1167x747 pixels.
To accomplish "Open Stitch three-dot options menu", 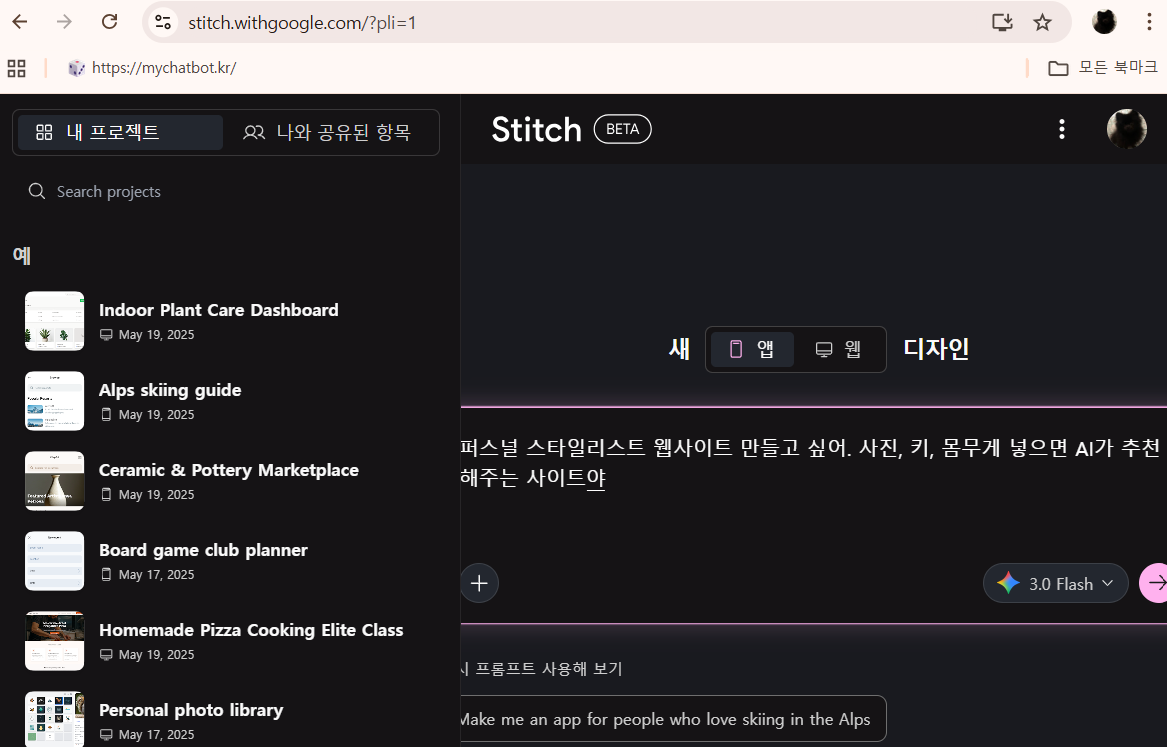I will 1062,129.
